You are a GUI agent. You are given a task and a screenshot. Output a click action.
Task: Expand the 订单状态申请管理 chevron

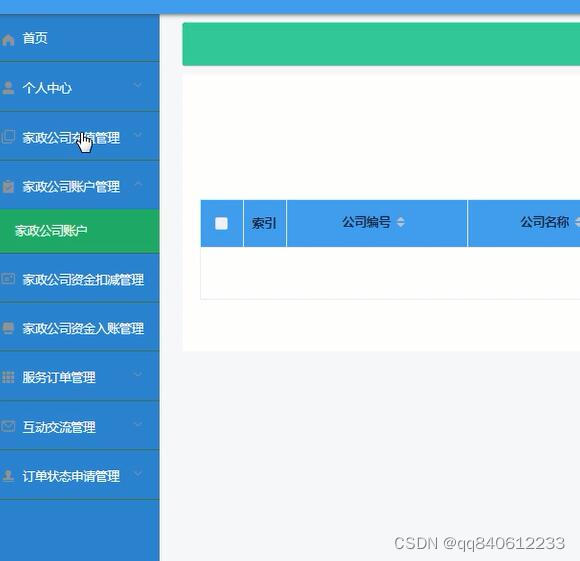point(138,473)
